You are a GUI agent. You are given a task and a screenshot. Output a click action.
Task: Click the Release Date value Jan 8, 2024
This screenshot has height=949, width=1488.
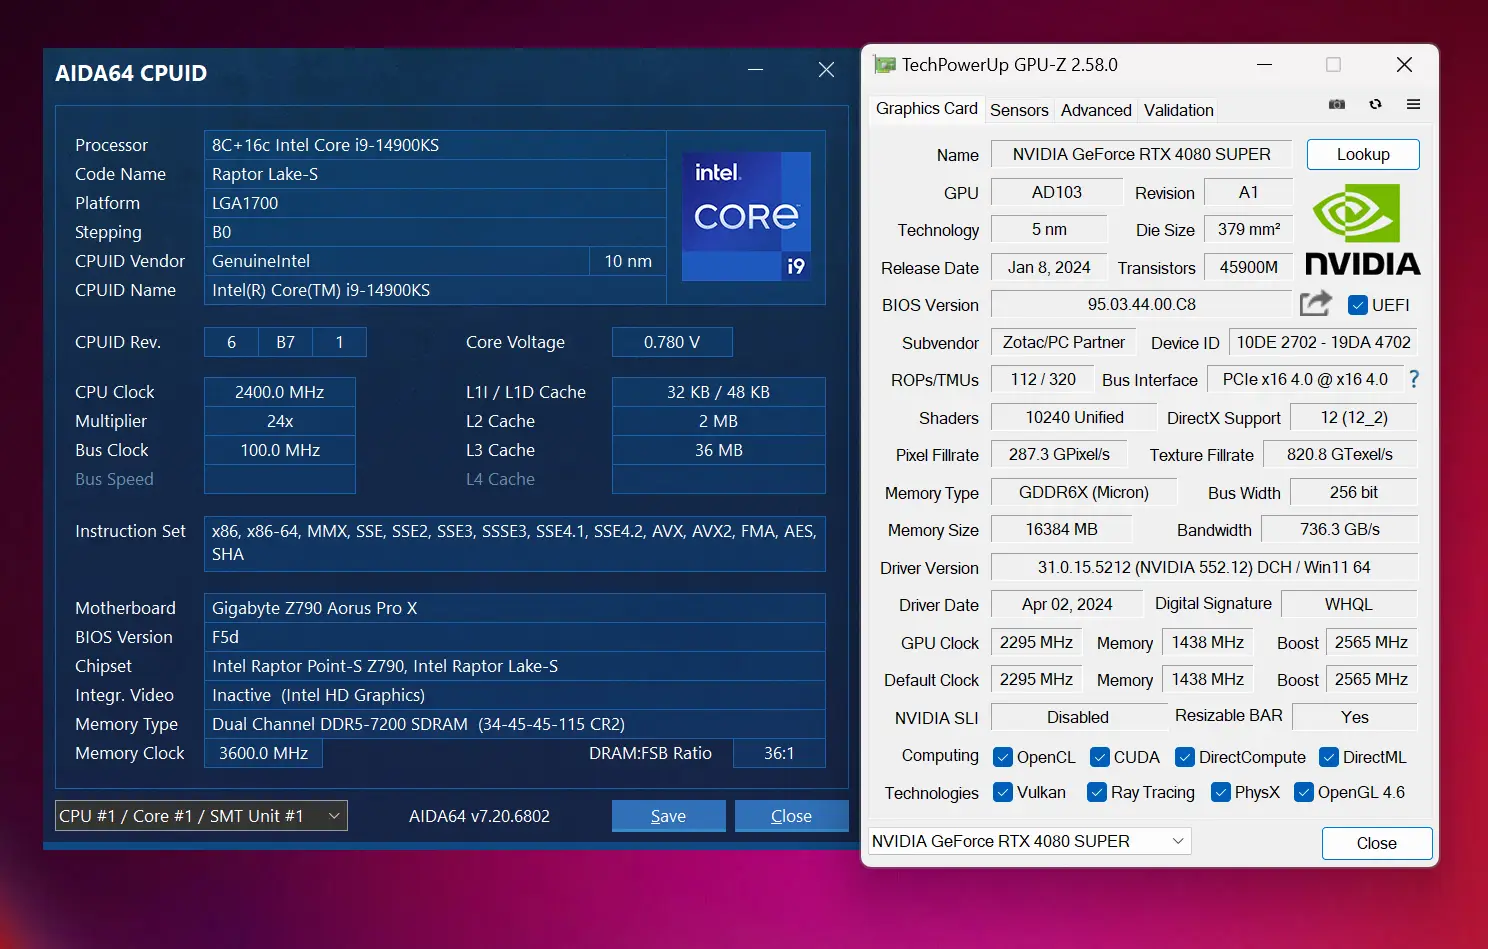pos(1049,267)
